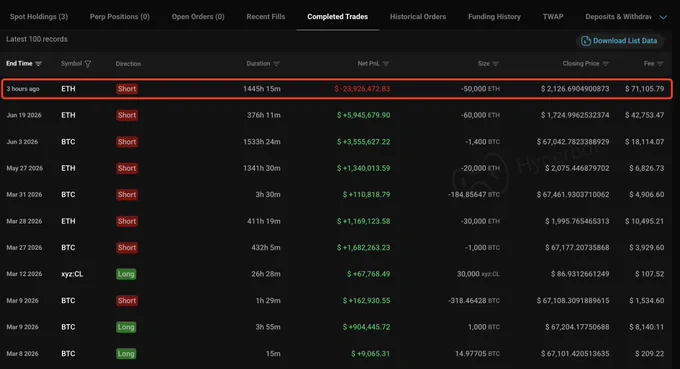Click Long badge in Mar 12 2026 row
680x369 pixels.
coord(126,274)
